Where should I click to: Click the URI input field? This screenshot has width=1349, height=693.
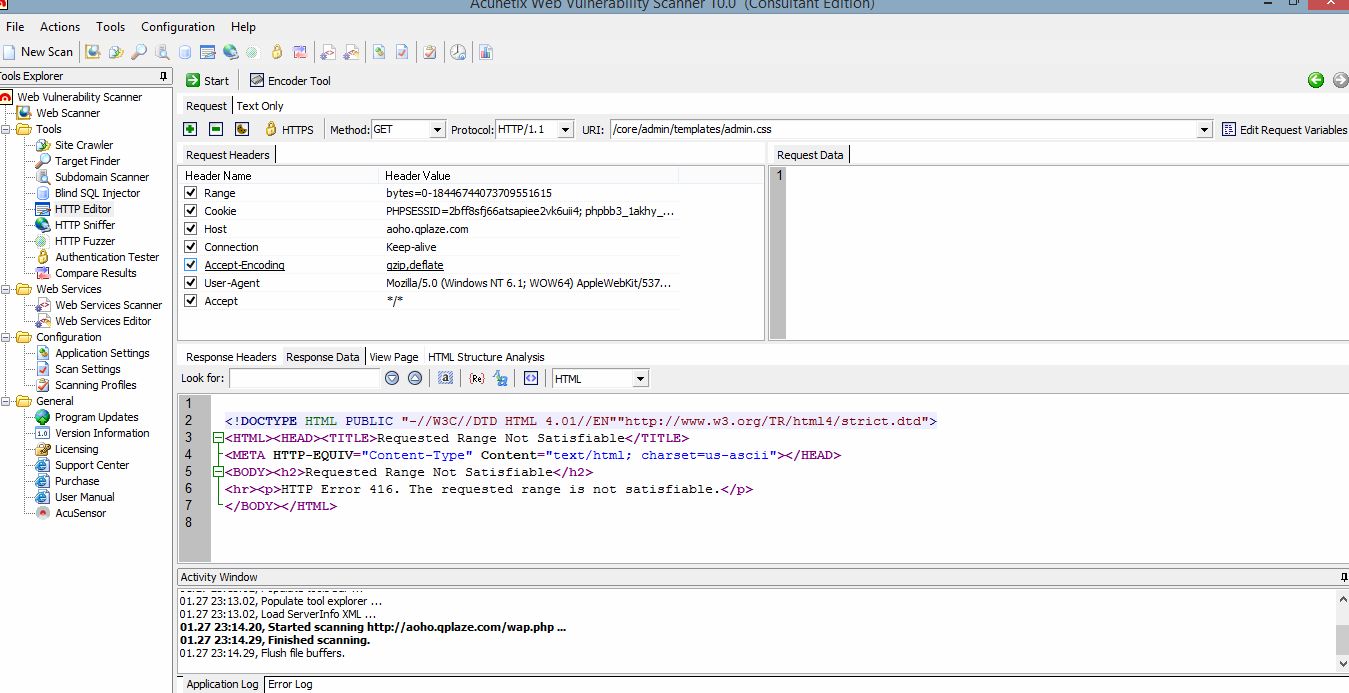903,130
